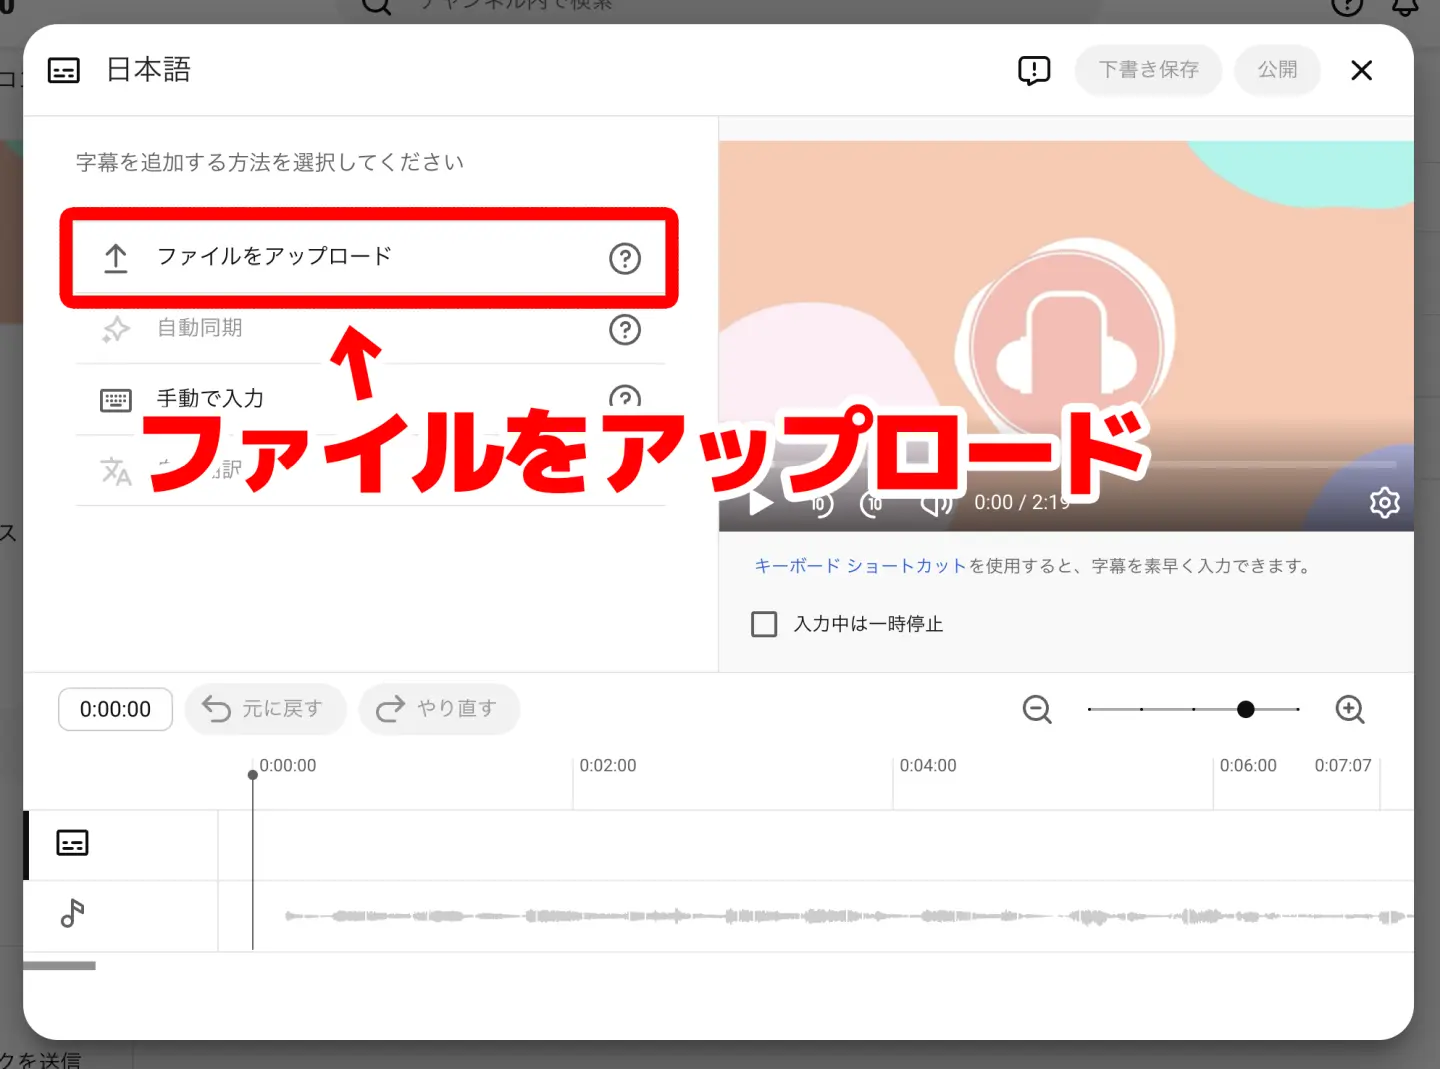Viewport: 1440px width, 1069px height.
Task: Select the subtitle track icon in the timeline
Action: click(71, 843)
